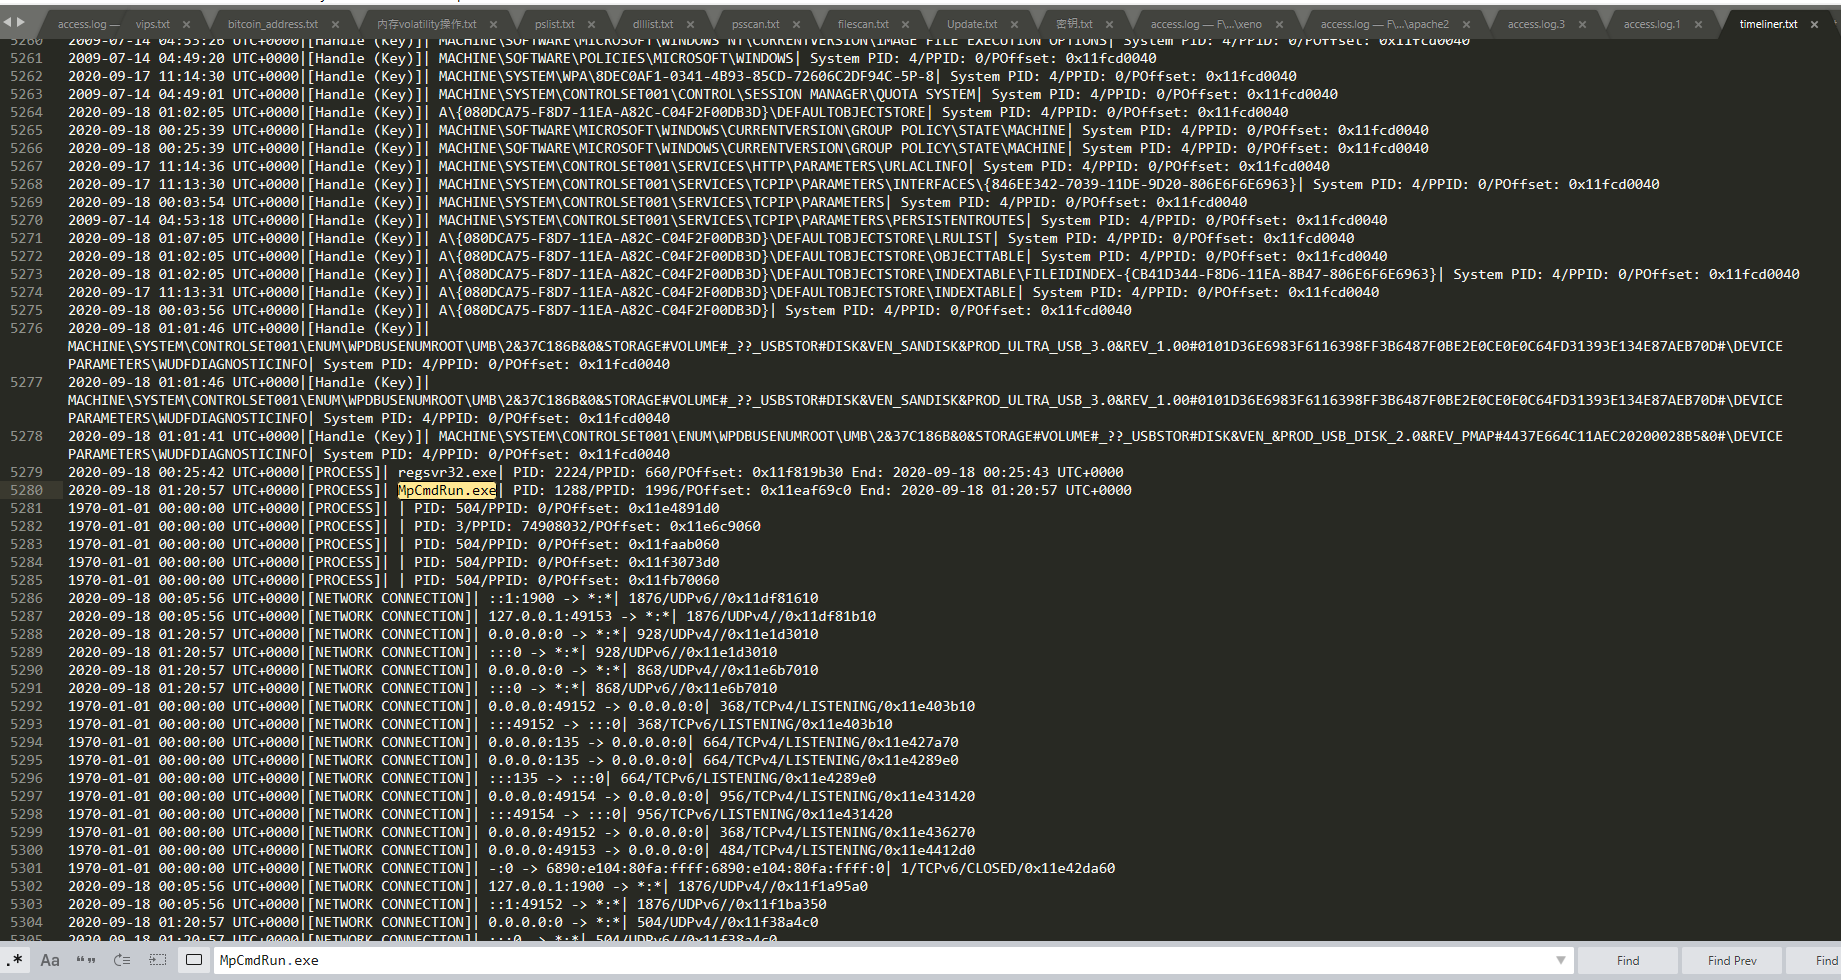
Task: Click line number 5286 in gutter
Action: 27,598
